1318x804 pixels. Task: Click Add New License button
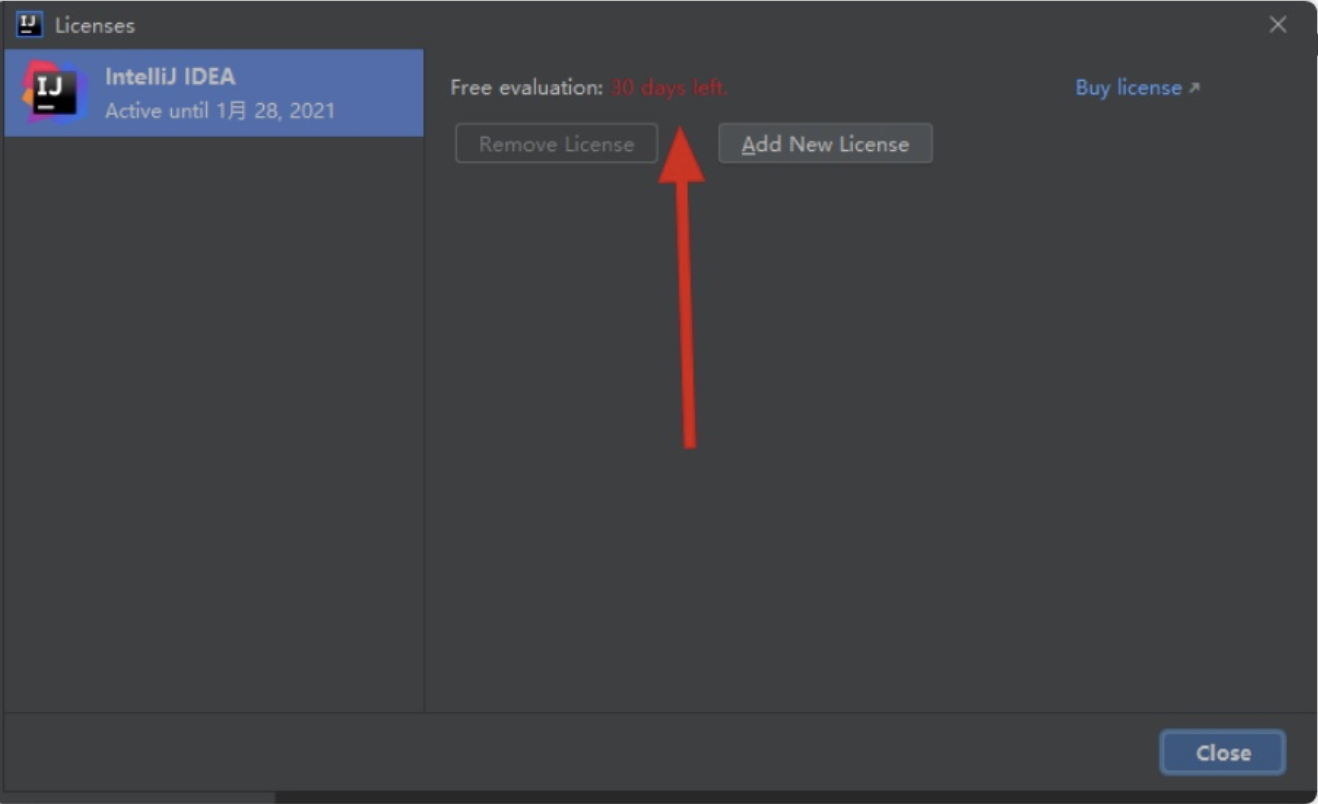click(x=825, y=144)
